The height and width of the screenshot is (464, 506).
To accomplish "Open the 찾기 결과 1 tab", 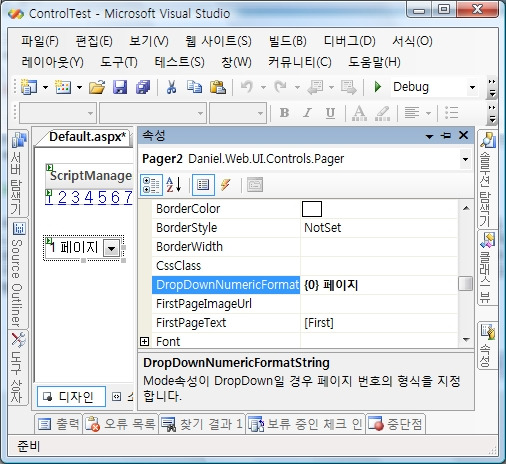I will click(202, 424).
